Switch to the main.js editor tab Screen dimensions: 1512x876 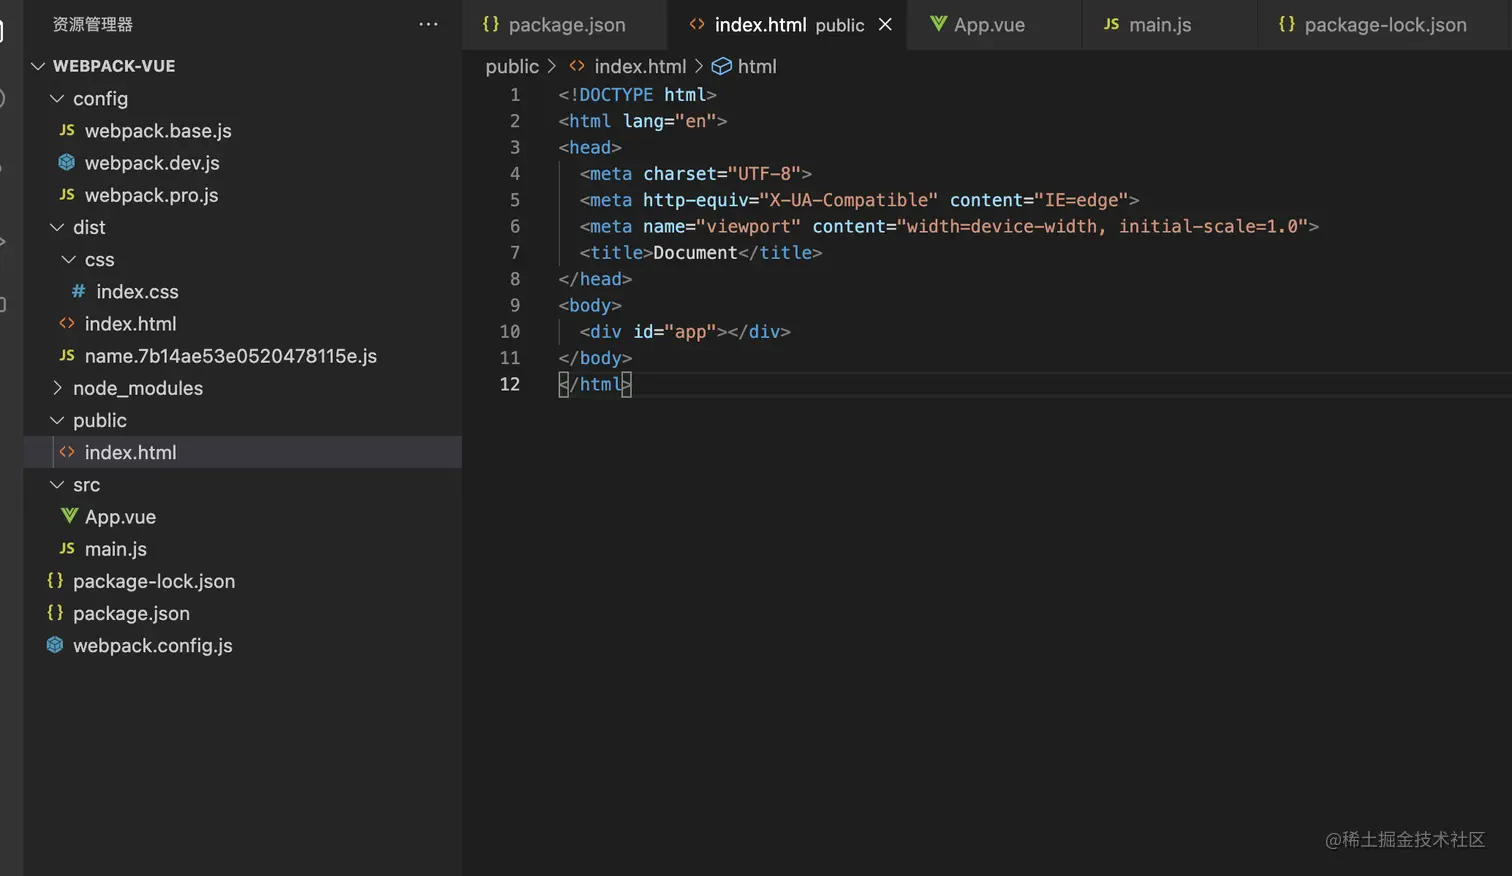(x=1159, y=24)
